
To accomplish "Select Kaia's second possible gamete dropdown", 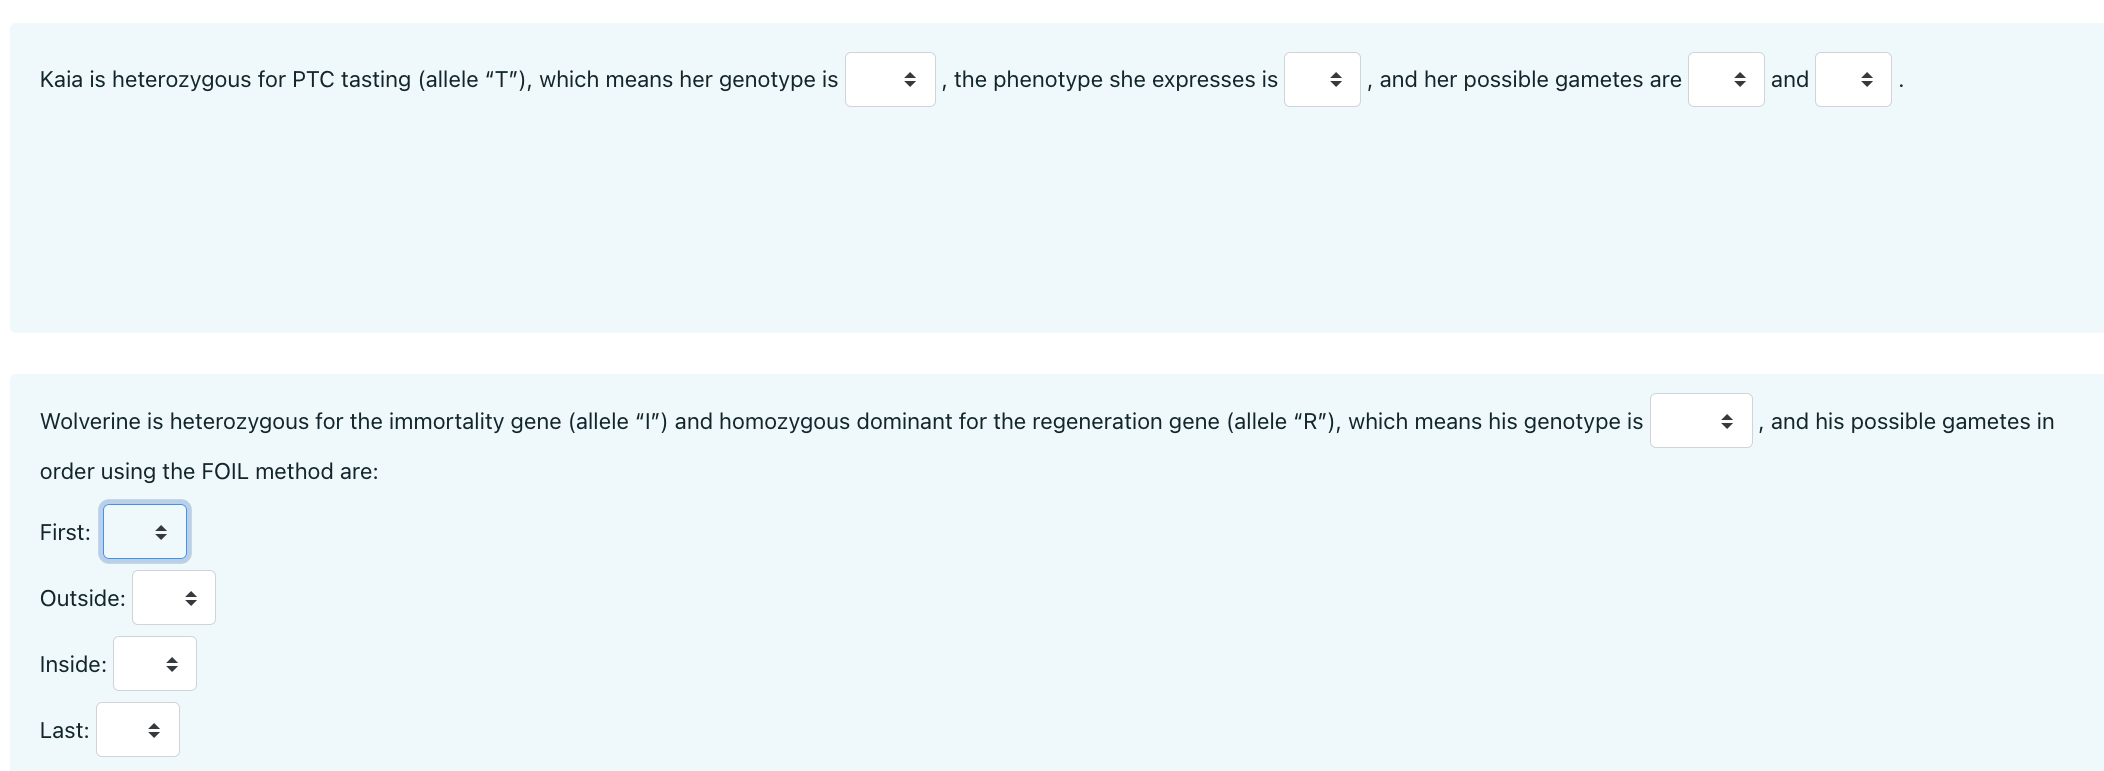I will click(x=1852, y=79).
